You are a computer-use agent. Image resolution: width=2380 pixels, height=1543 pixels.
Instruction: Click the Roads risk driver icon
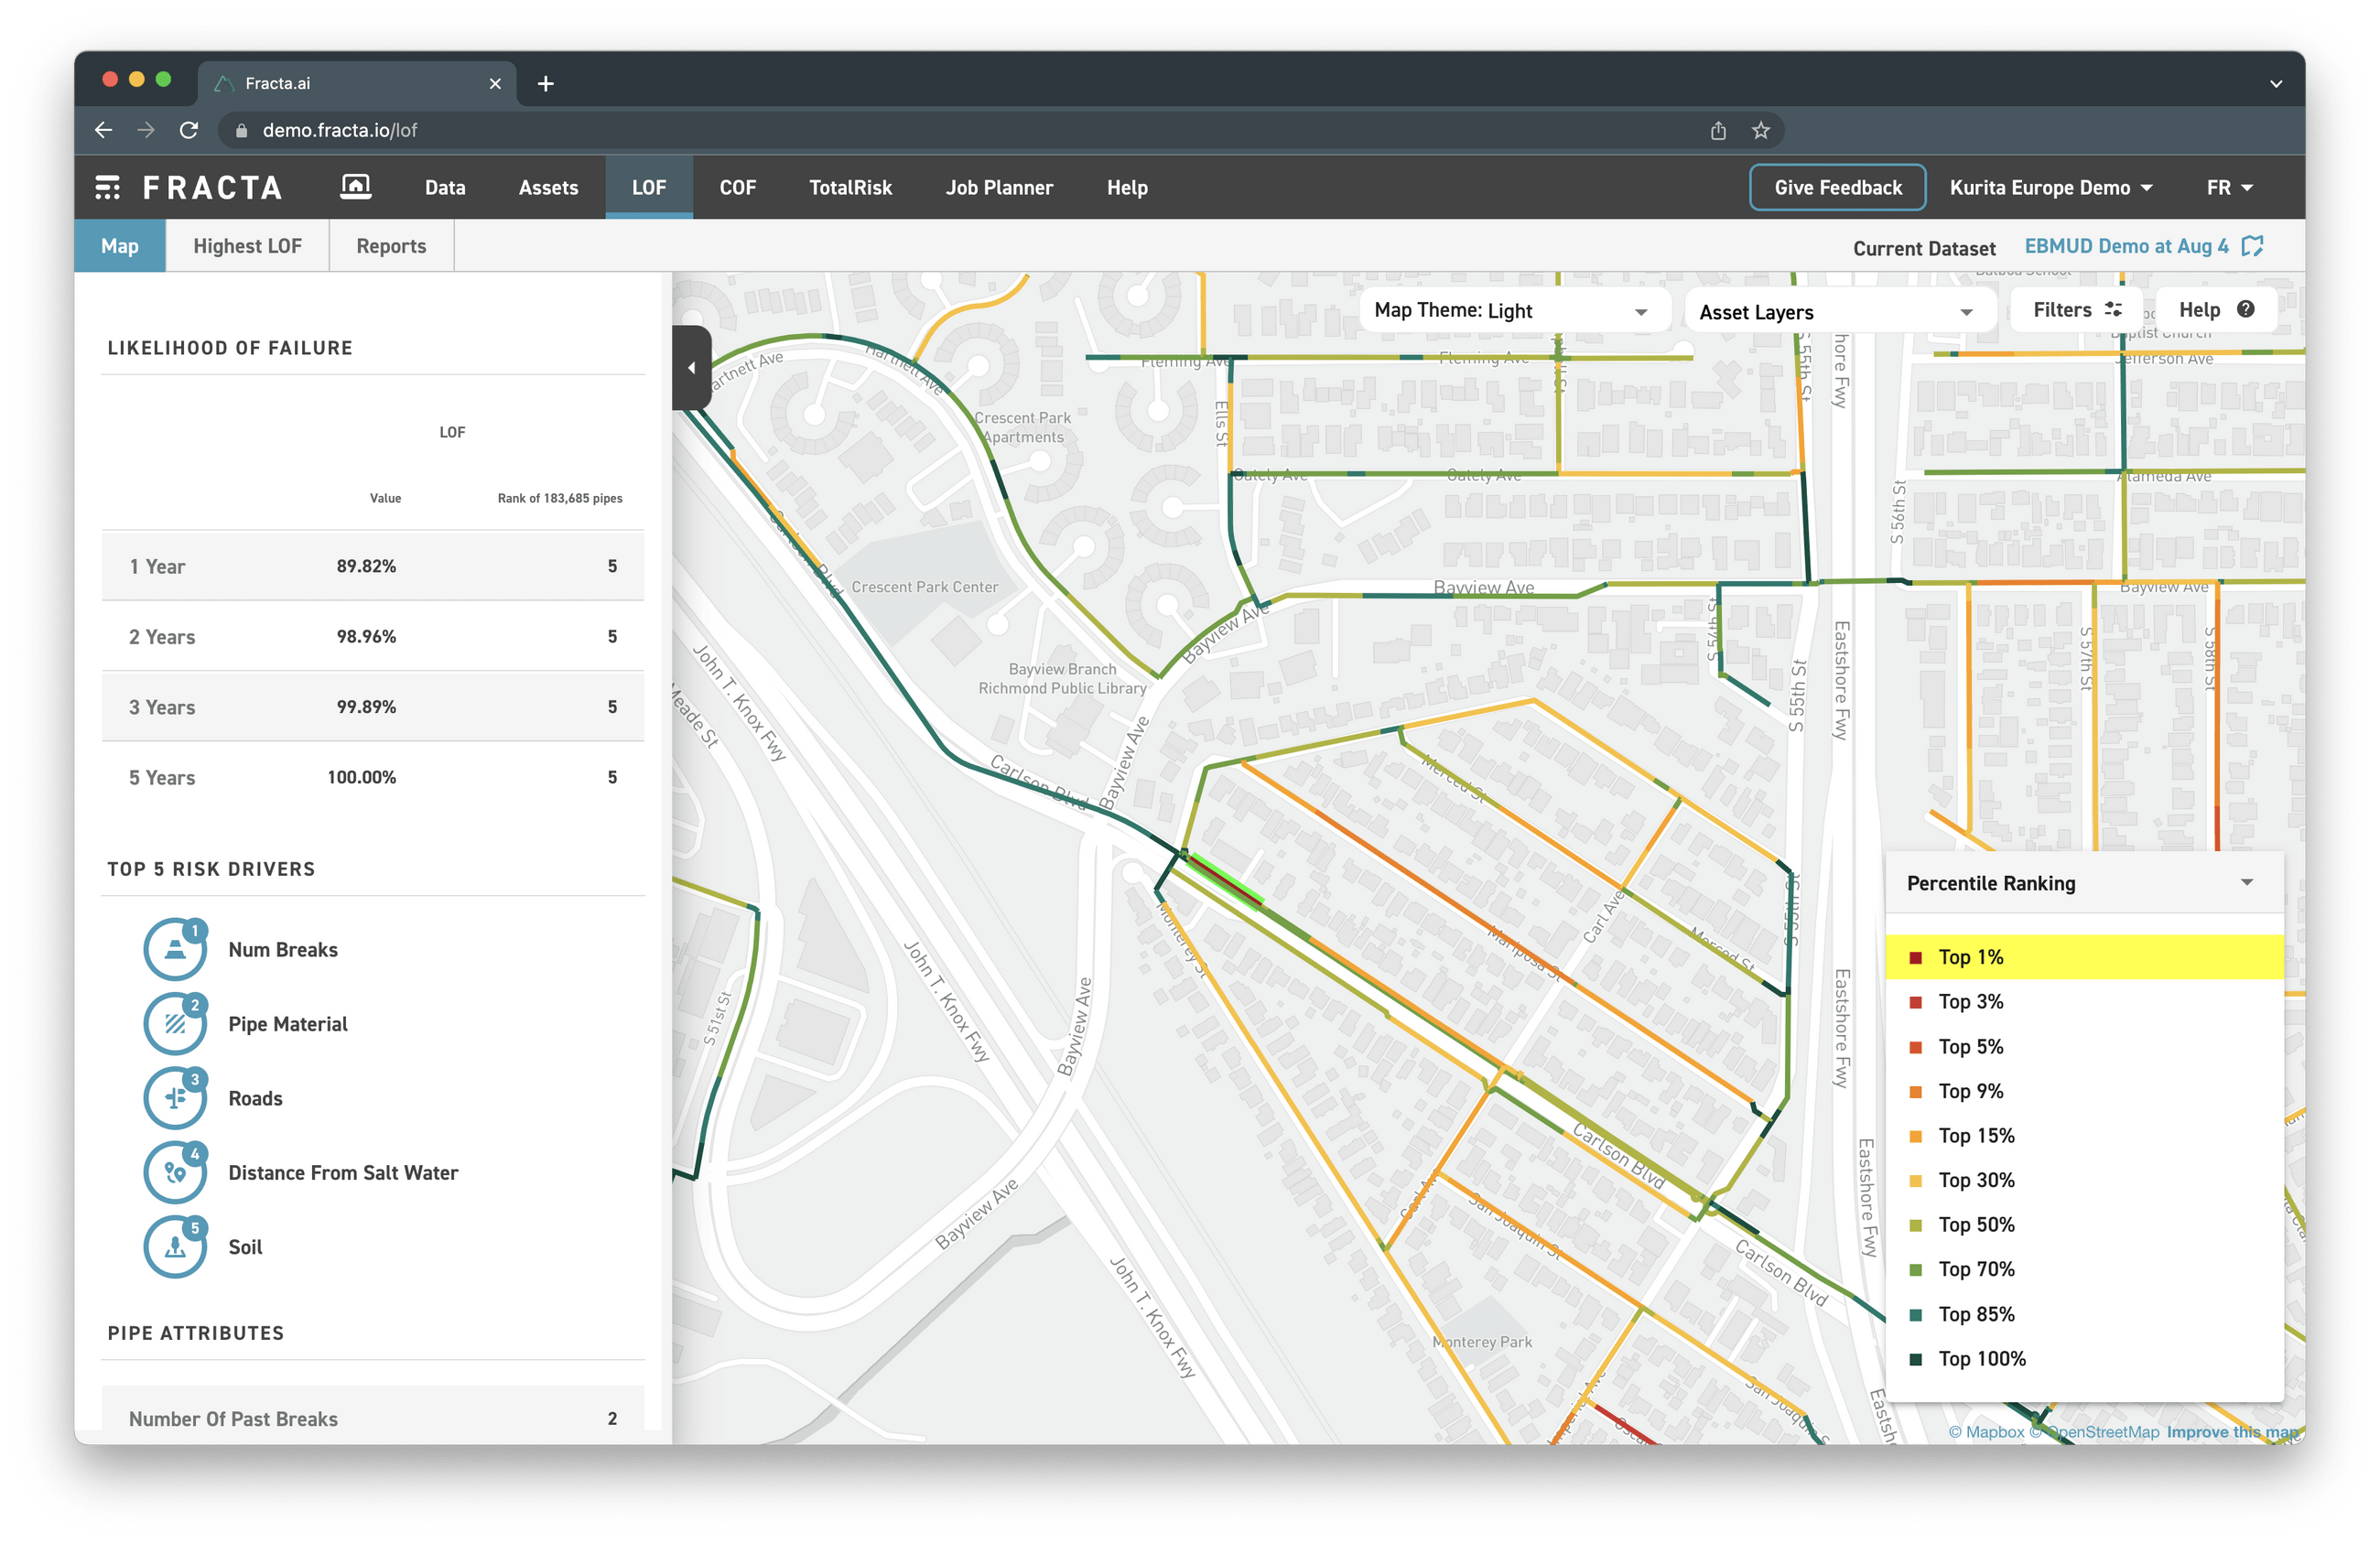click(x=175, y=1098)
